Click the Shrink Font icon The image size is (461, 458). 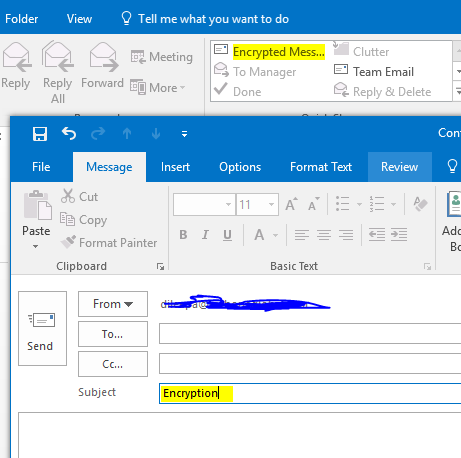coord(313,204)
